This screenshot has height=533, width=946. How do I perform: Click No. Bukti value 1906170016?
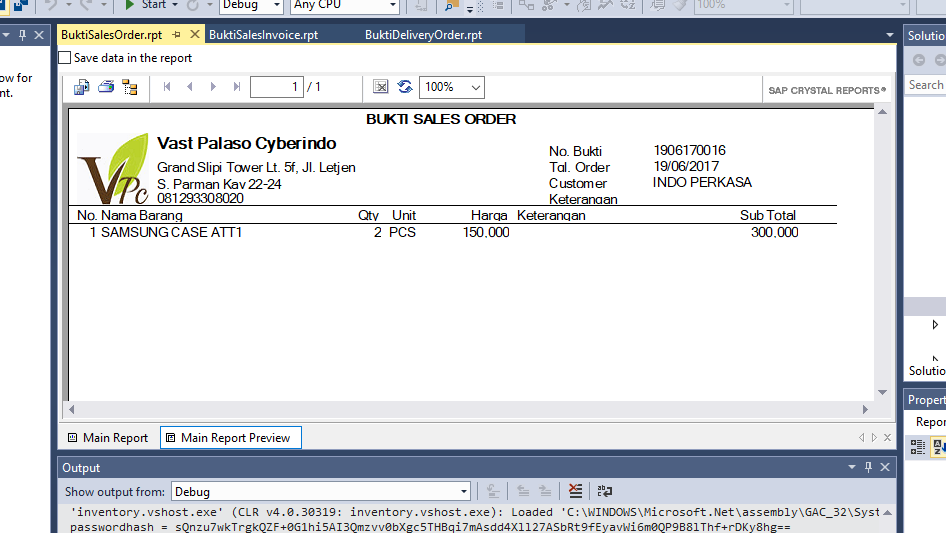690,150
